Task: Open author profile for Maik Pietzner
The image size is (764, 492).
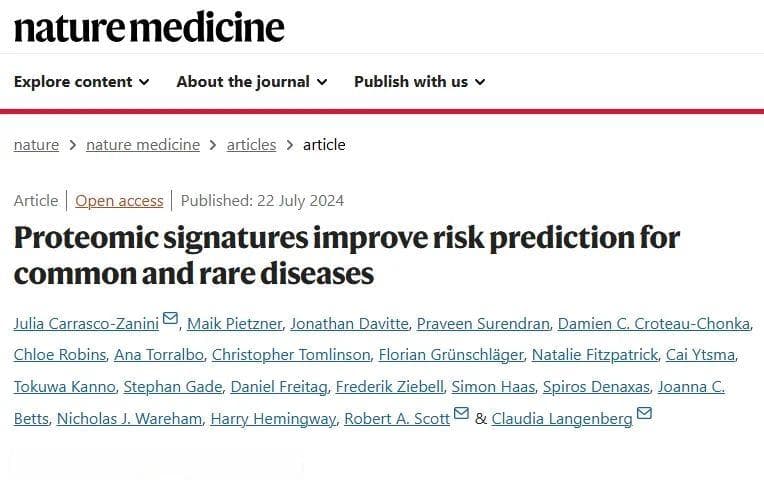Action: pyautogui.click(x=234, y=323)
